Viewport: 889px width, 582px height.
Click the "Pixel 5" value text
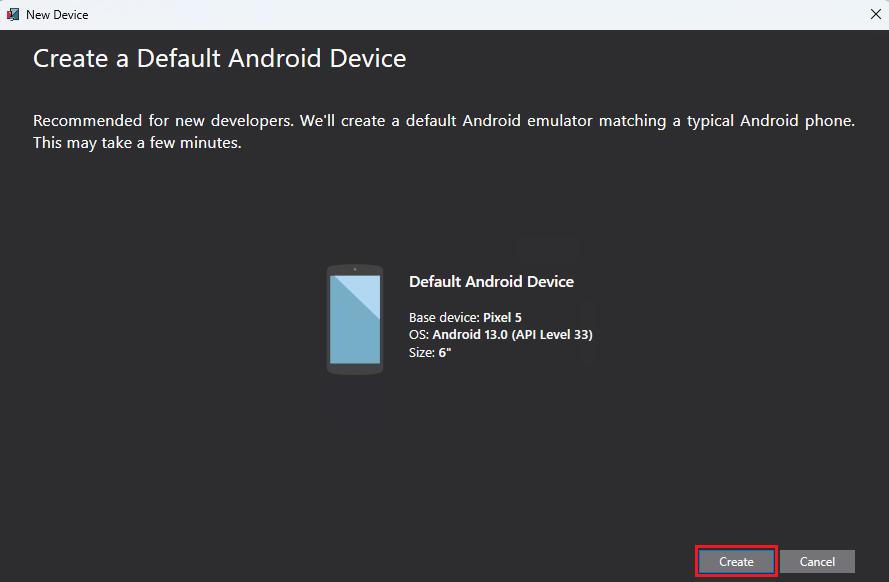(502, 317)
